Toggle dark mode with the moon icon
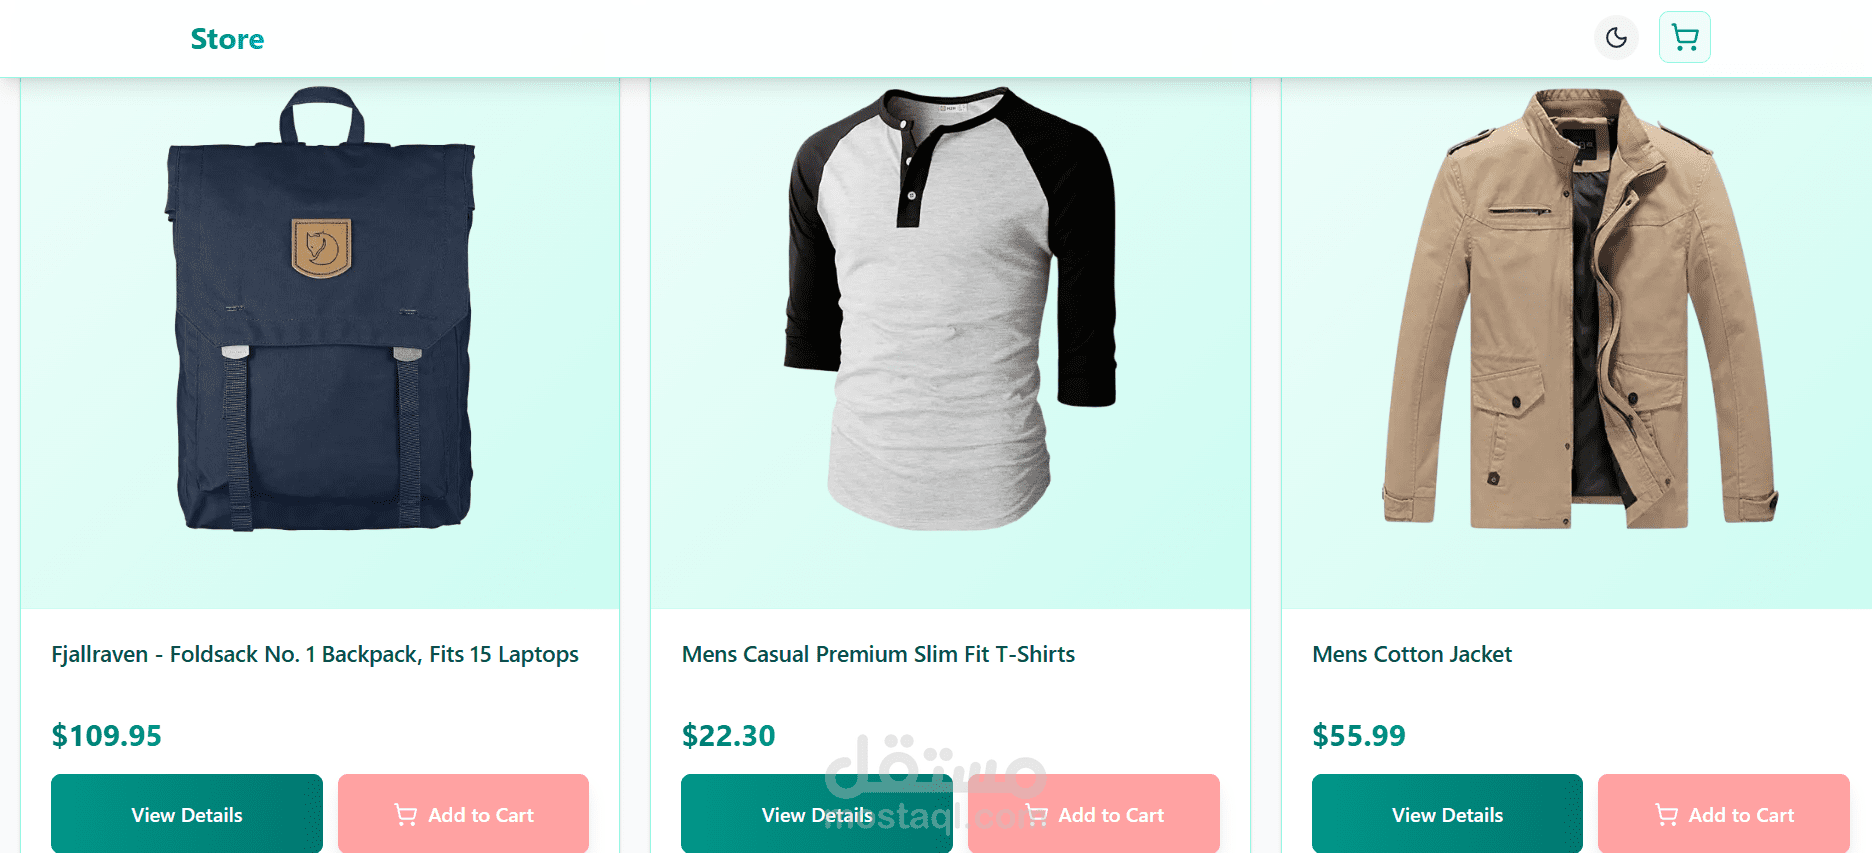The height and width of the screenshot is (853, 1872). 1616,38
